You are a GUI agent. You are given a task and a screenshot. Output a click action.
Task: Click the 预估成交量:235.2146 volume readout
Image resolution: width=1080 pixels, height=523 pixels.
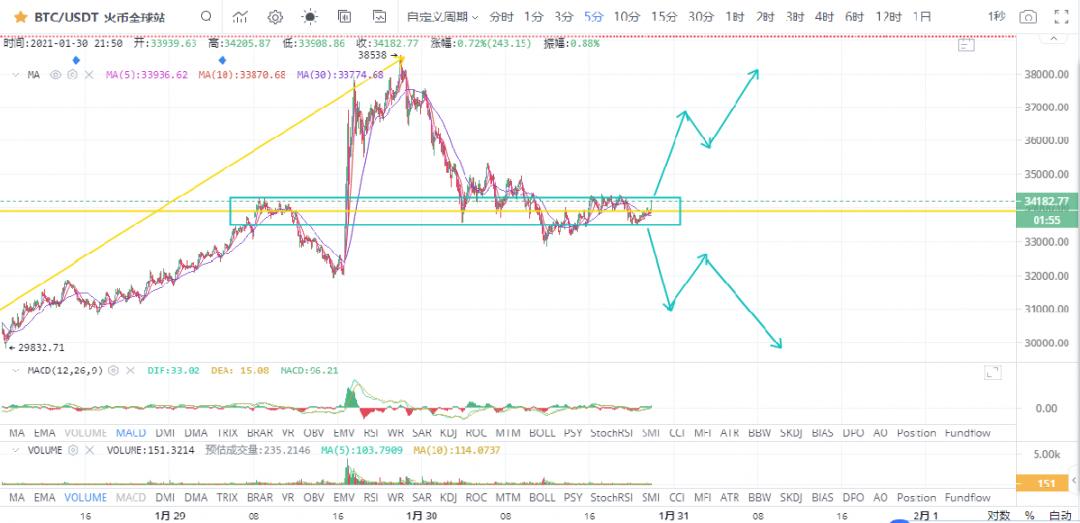click(258, 450)
